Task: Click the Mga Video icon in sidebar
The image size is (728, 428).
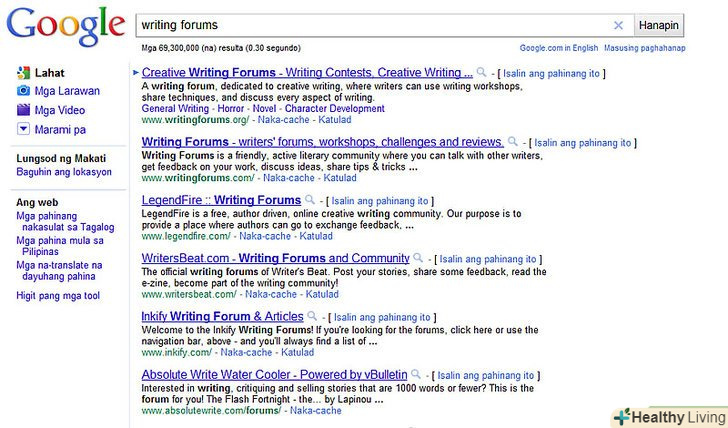Action: click(x=23, y=110)
